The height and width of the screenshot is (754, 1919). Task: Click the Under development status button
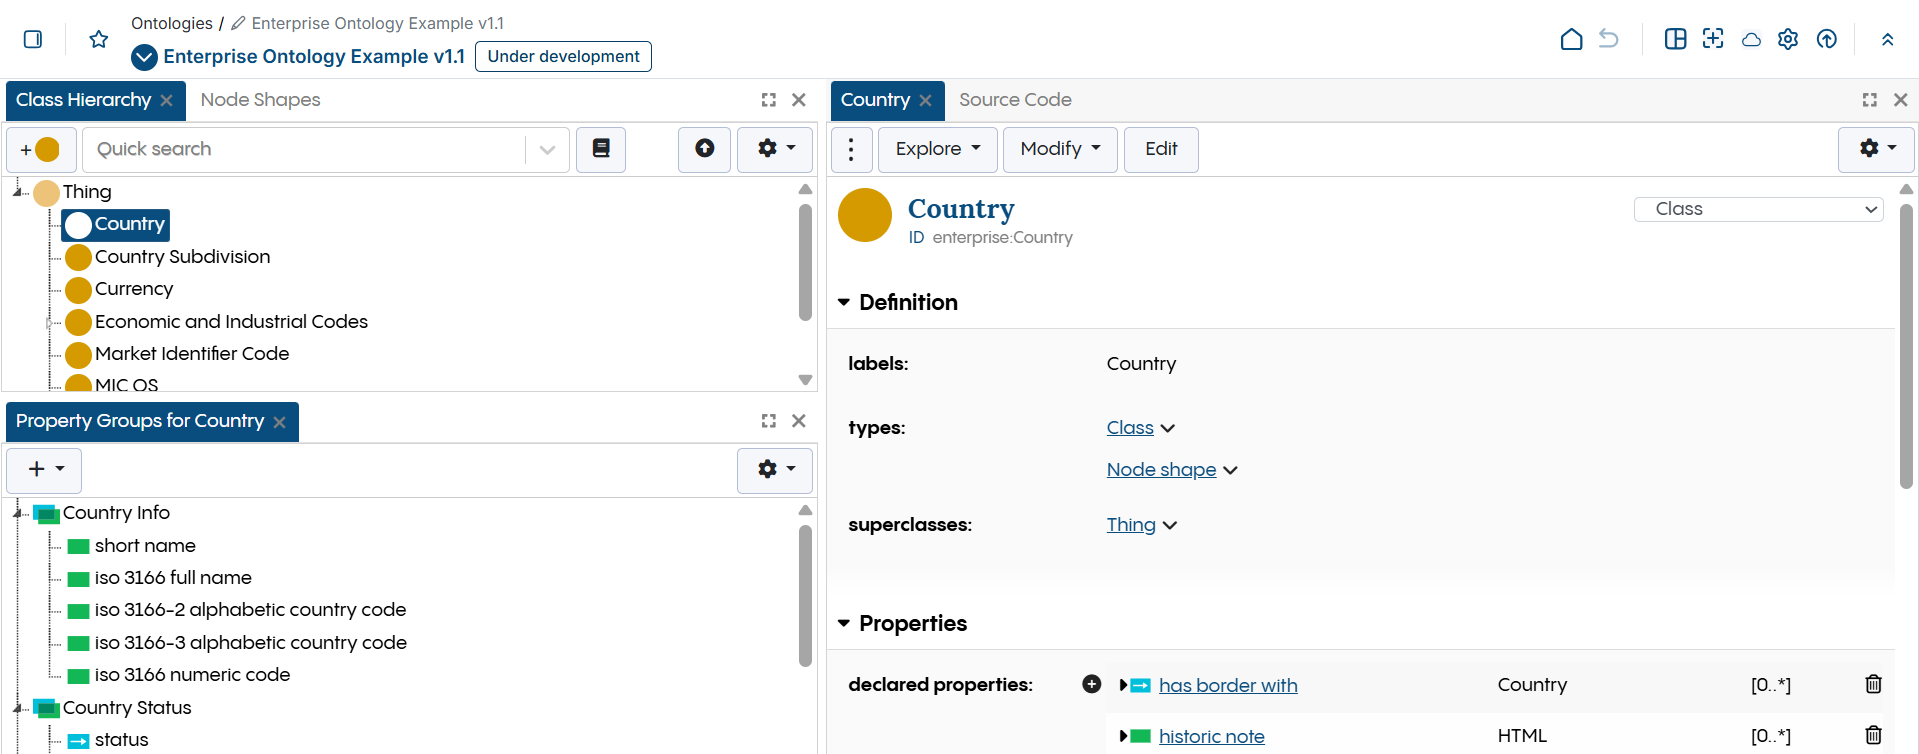(563, 56)
